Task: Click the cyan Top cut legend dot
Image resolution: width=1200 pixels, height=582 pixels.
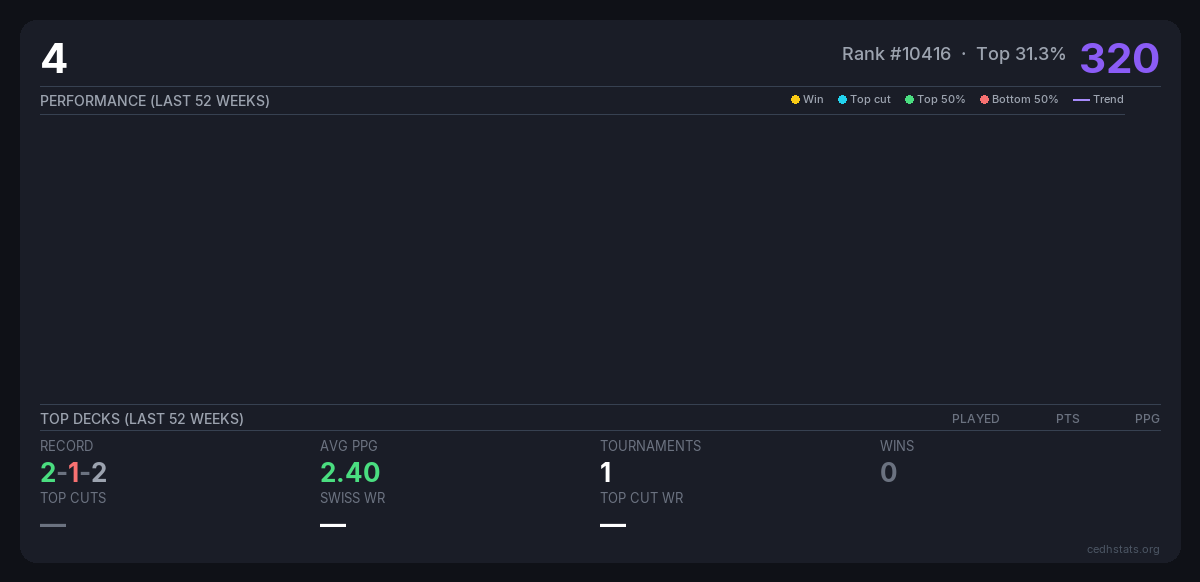Action: tap(842, 100)
